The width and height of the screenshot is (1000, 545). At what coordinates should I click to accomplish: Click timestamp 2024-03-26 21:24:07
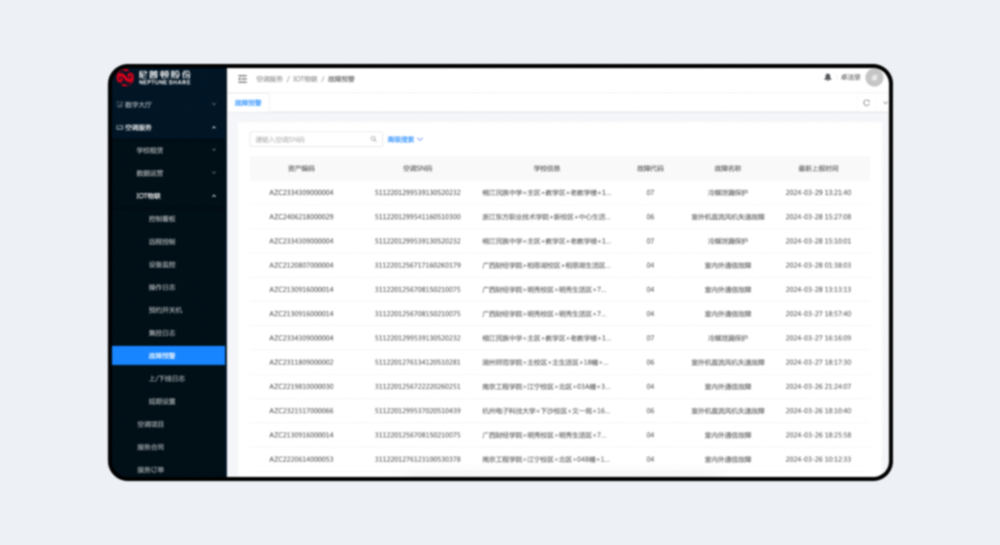tap(818, 386)
